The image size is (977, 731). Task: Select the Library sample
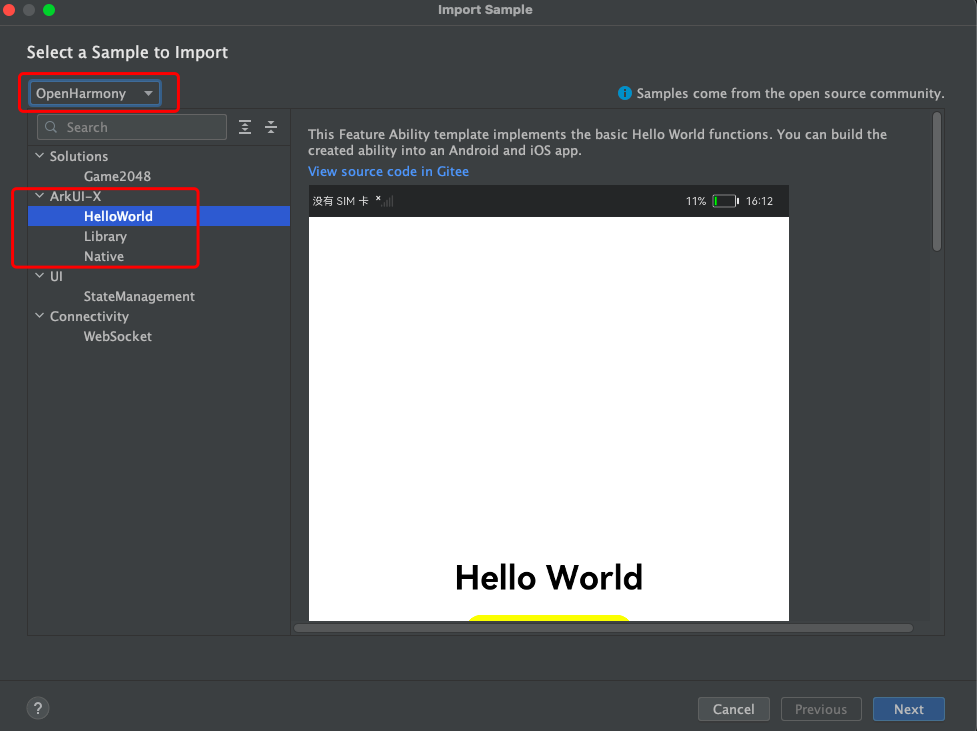tap(105, 236)
